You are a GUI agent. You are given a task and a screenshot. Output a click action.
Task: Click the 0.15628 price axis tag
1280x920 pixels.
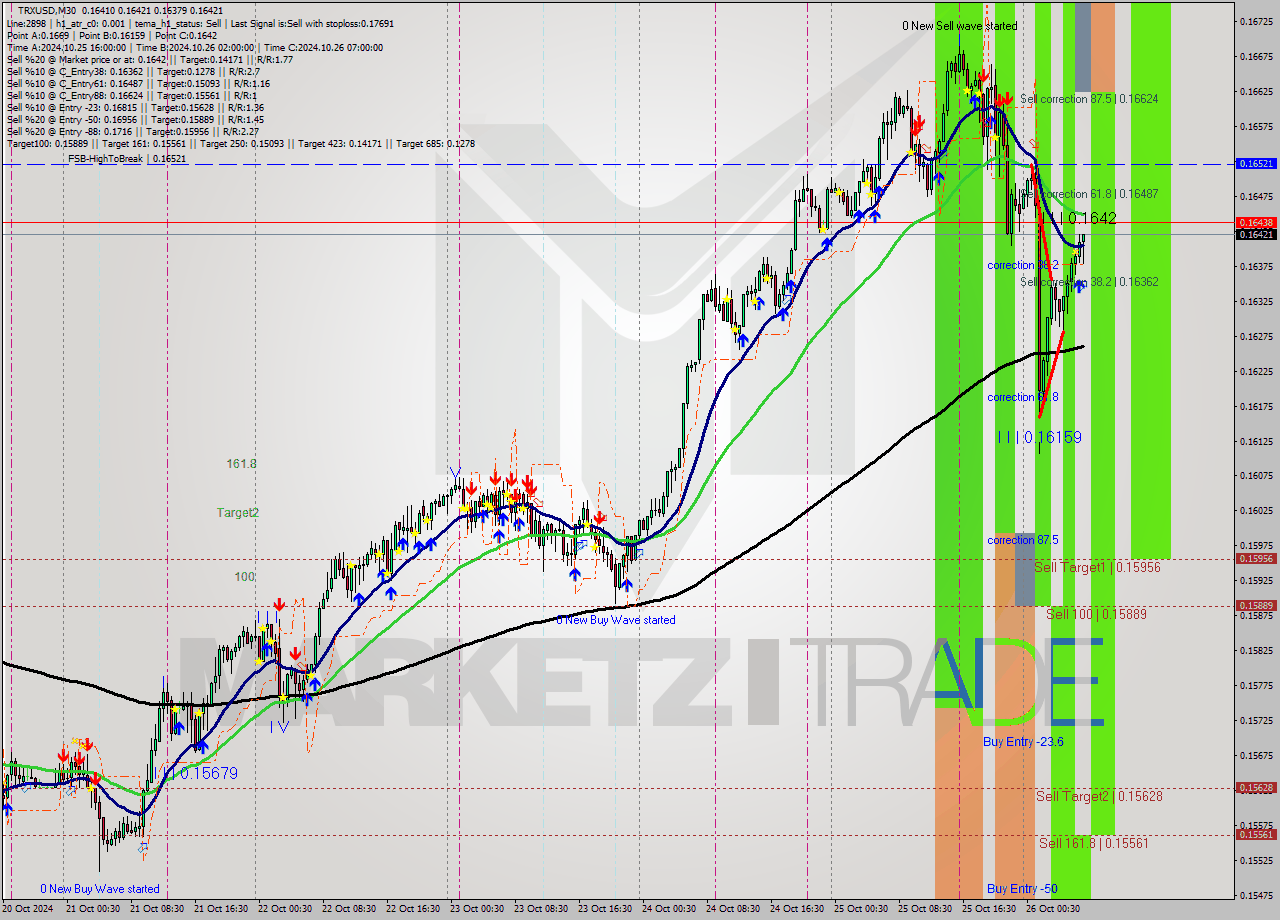[1256, 787]
